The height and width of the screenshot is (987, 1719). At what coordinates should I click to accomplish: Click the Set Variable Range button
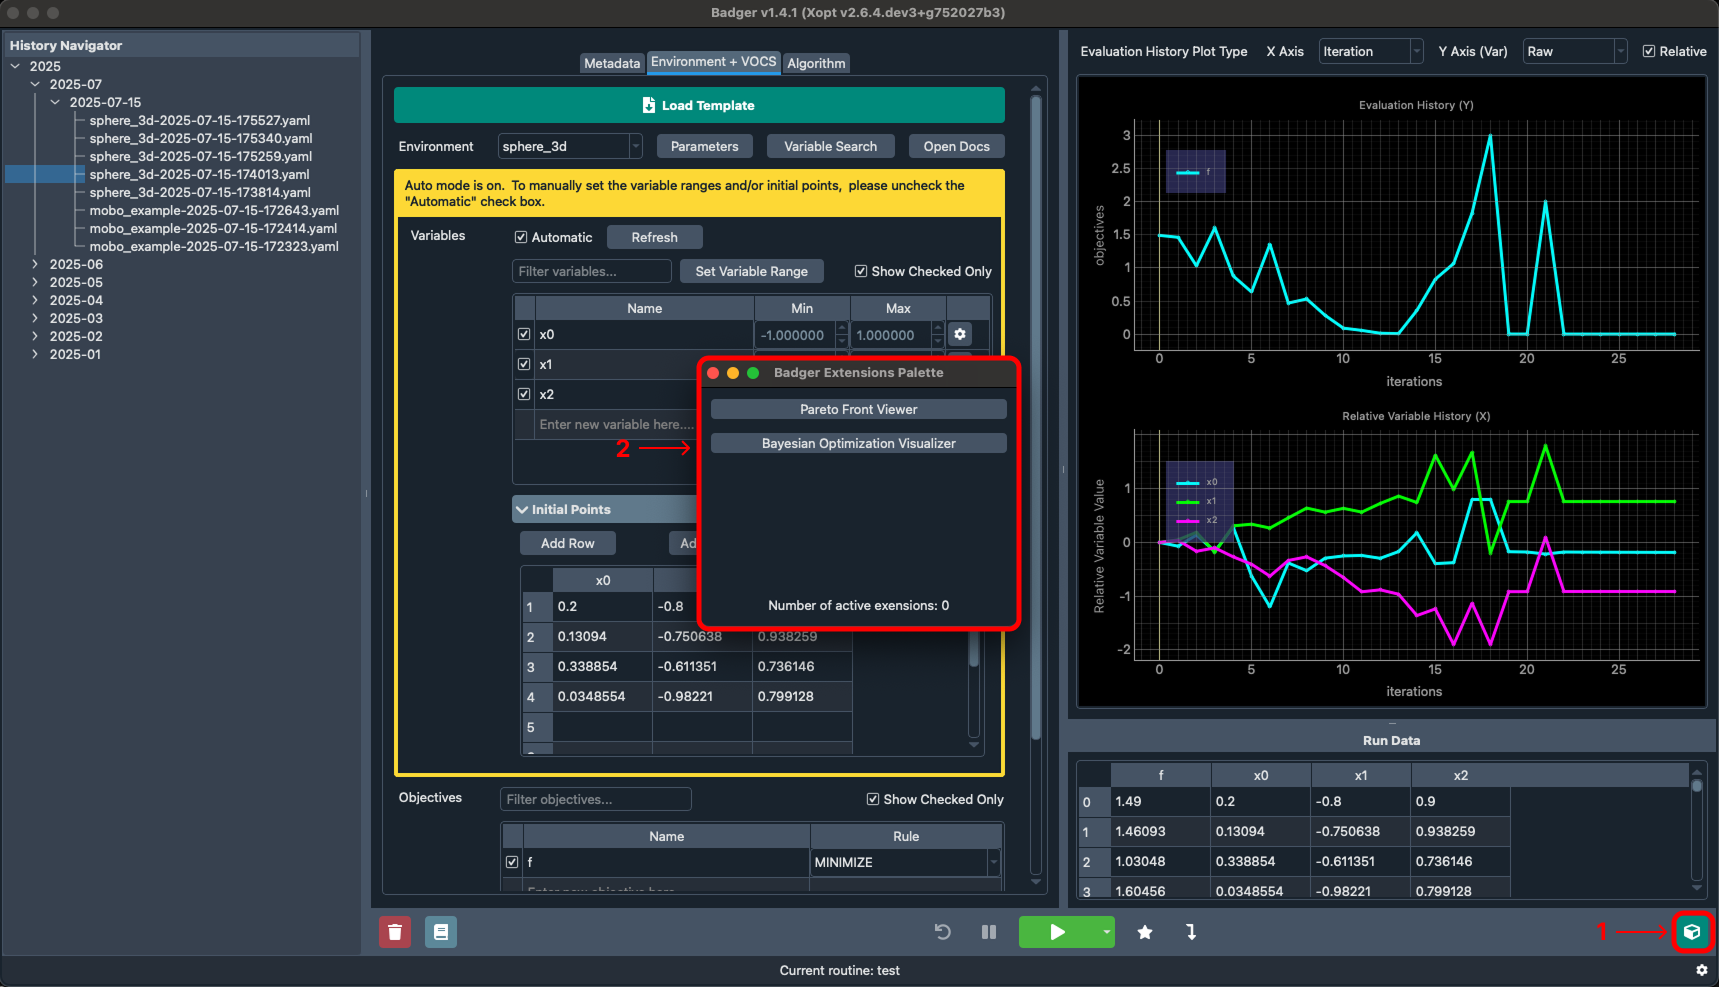751,271
